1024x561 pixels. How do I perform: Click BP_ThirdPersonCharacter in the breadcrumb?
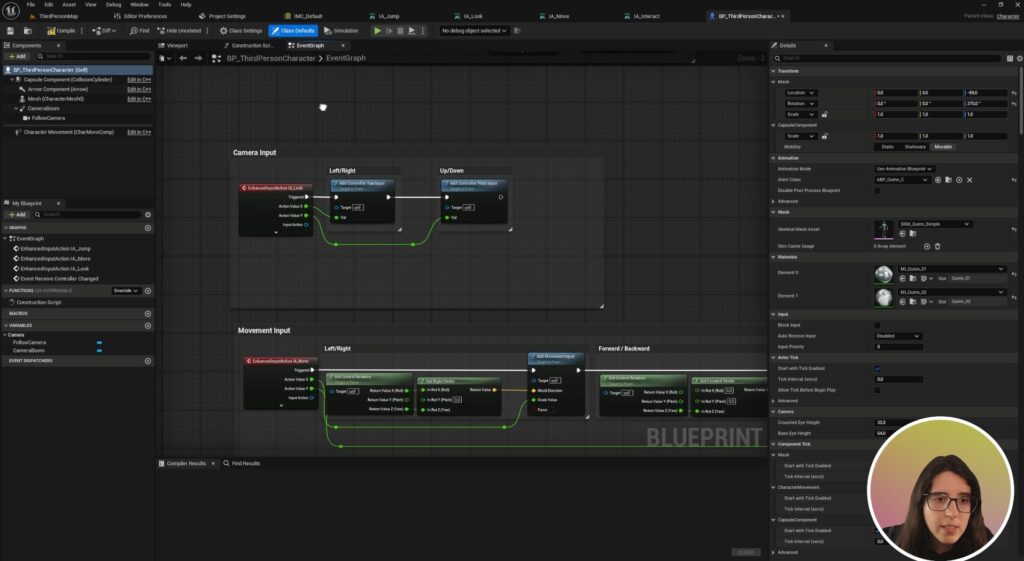pos(271,58)
